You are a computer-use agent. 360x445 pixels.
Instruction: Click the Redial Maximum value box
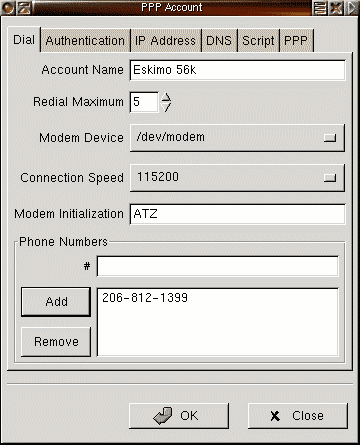144,102
